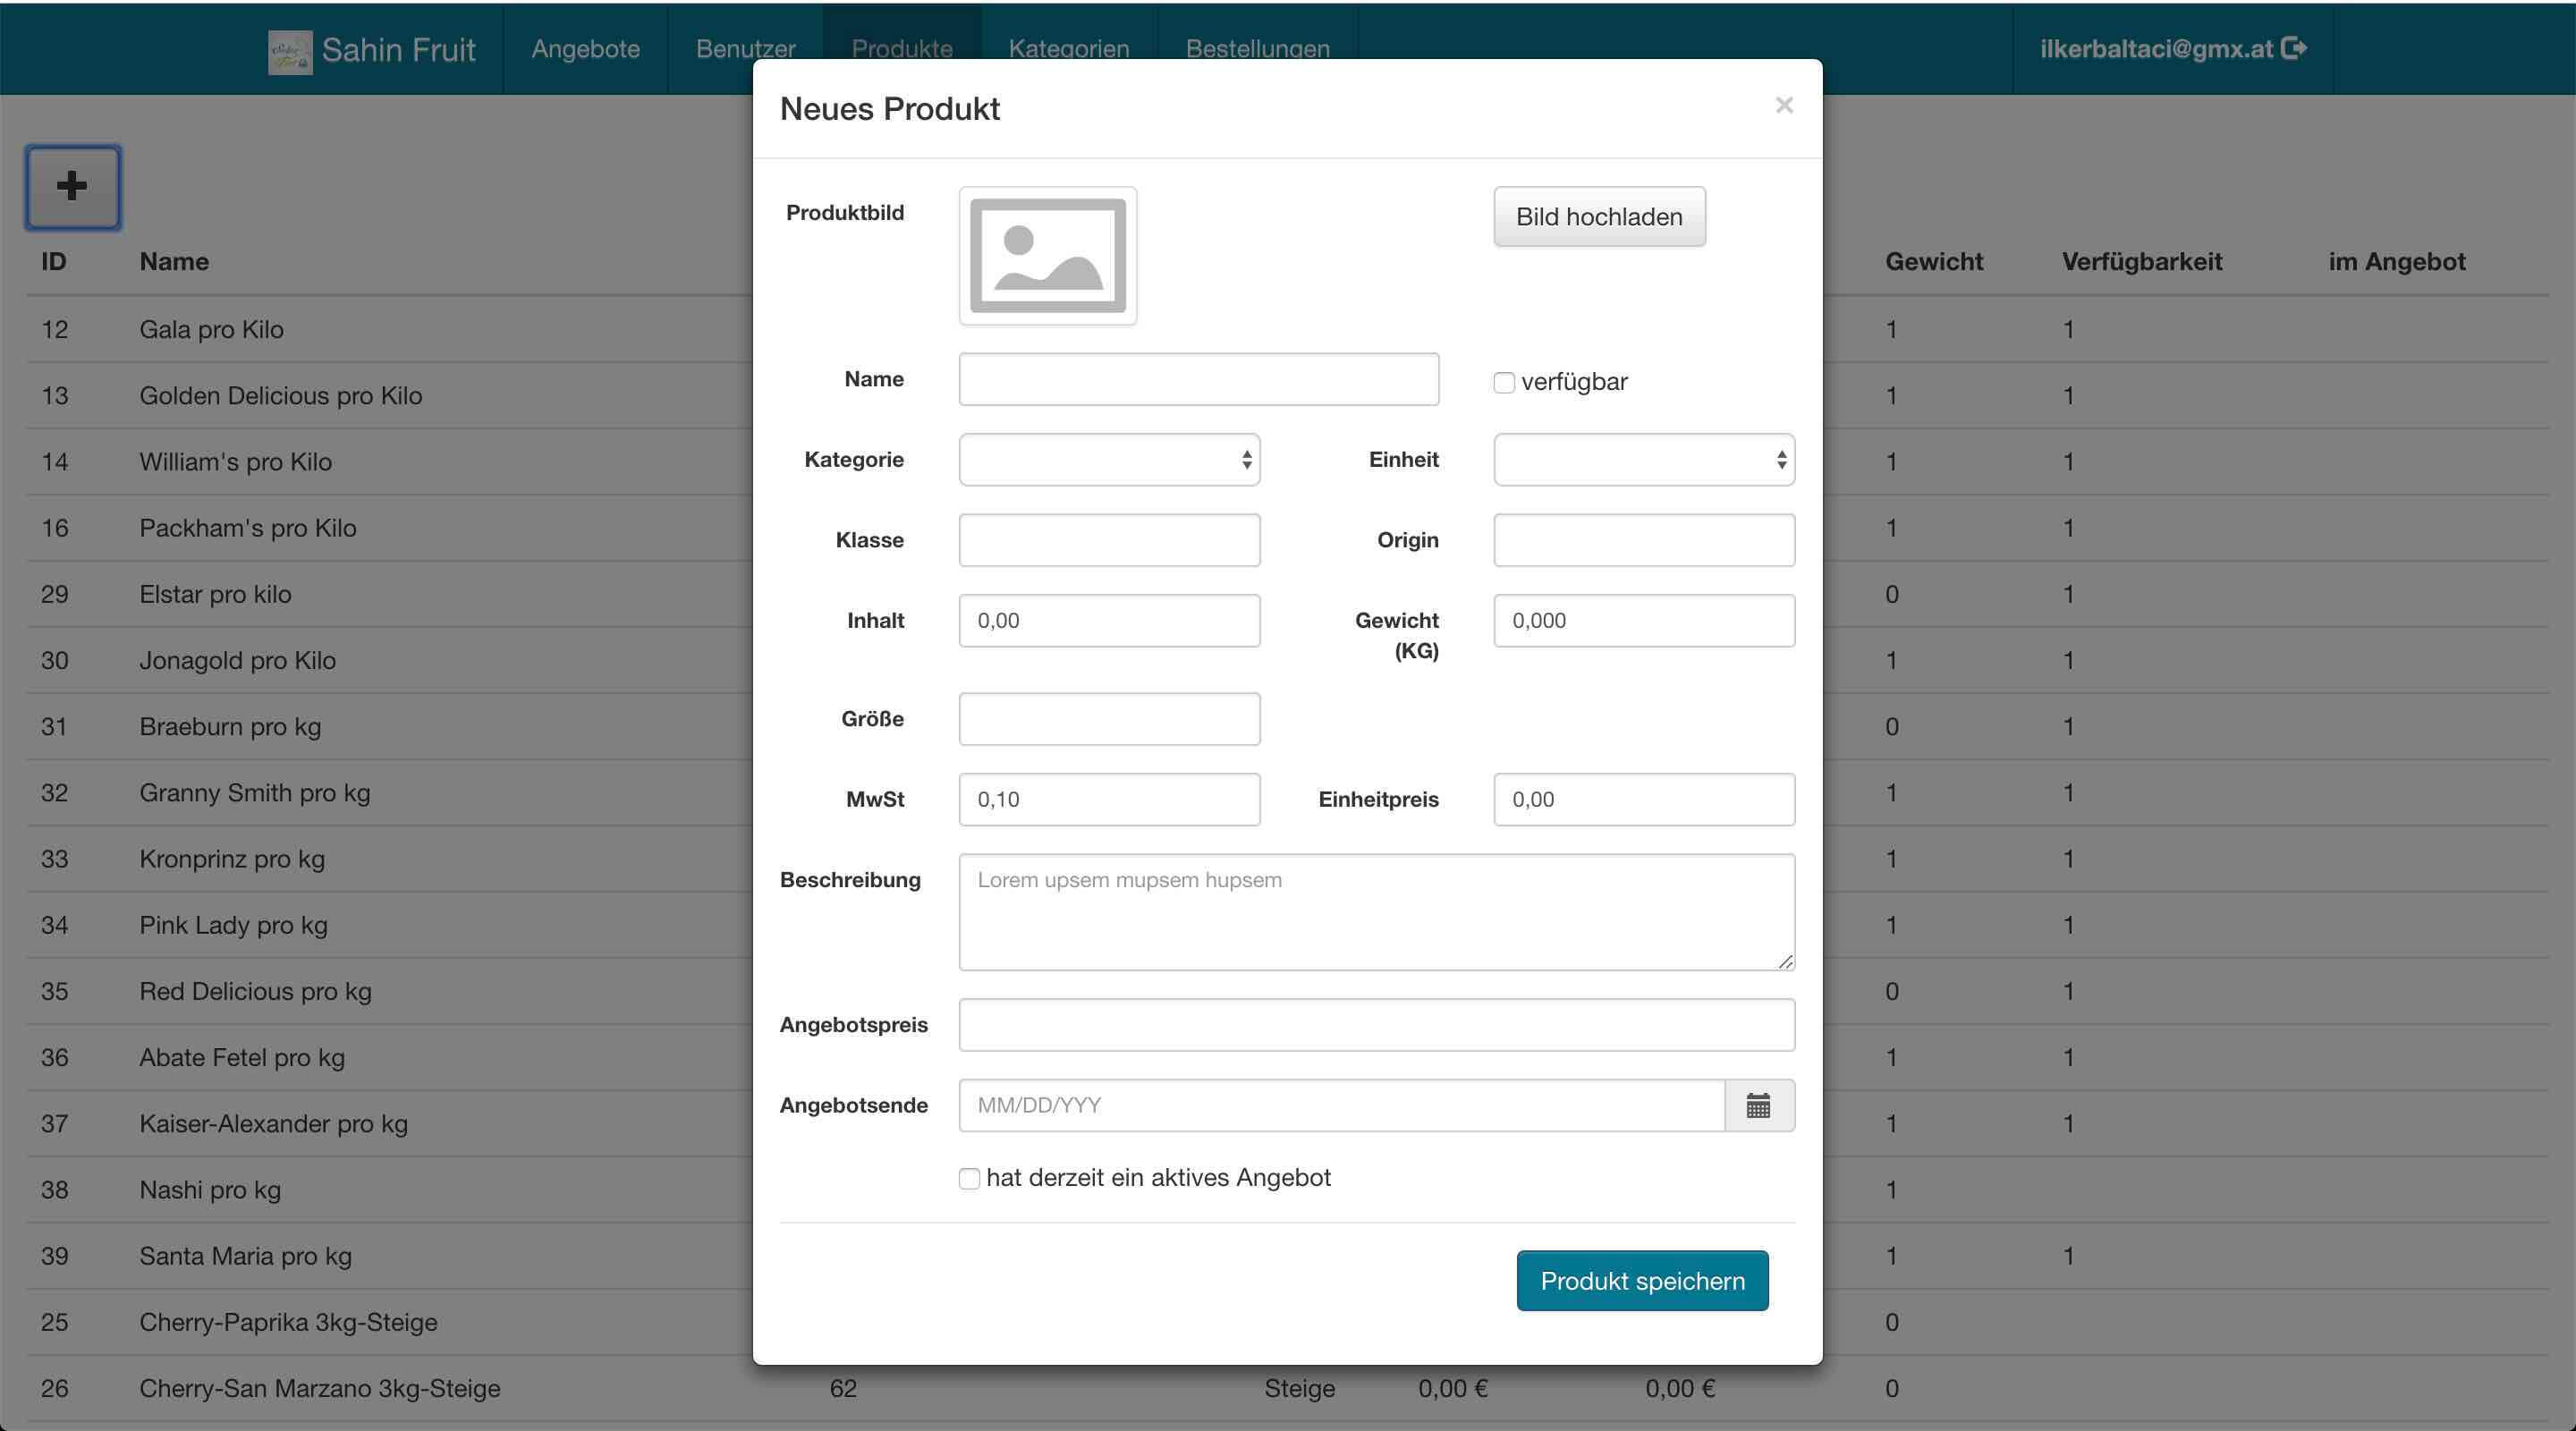Click the Einheitpreis input field
Screen dimensions: 2576x1431
coord(1643,799)
